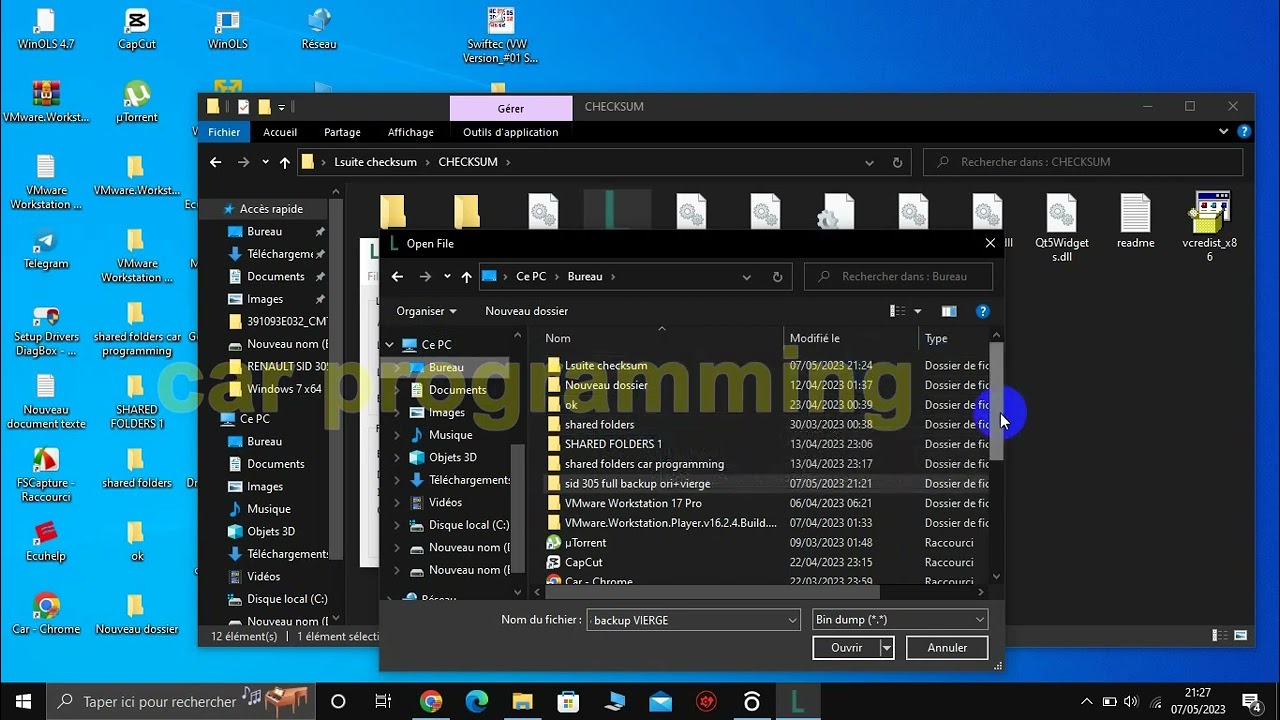The width and height of the screenshot is (1280, 720).
Task: Open the Ouvrir button split arrow
Action: (x=886, y=648)
